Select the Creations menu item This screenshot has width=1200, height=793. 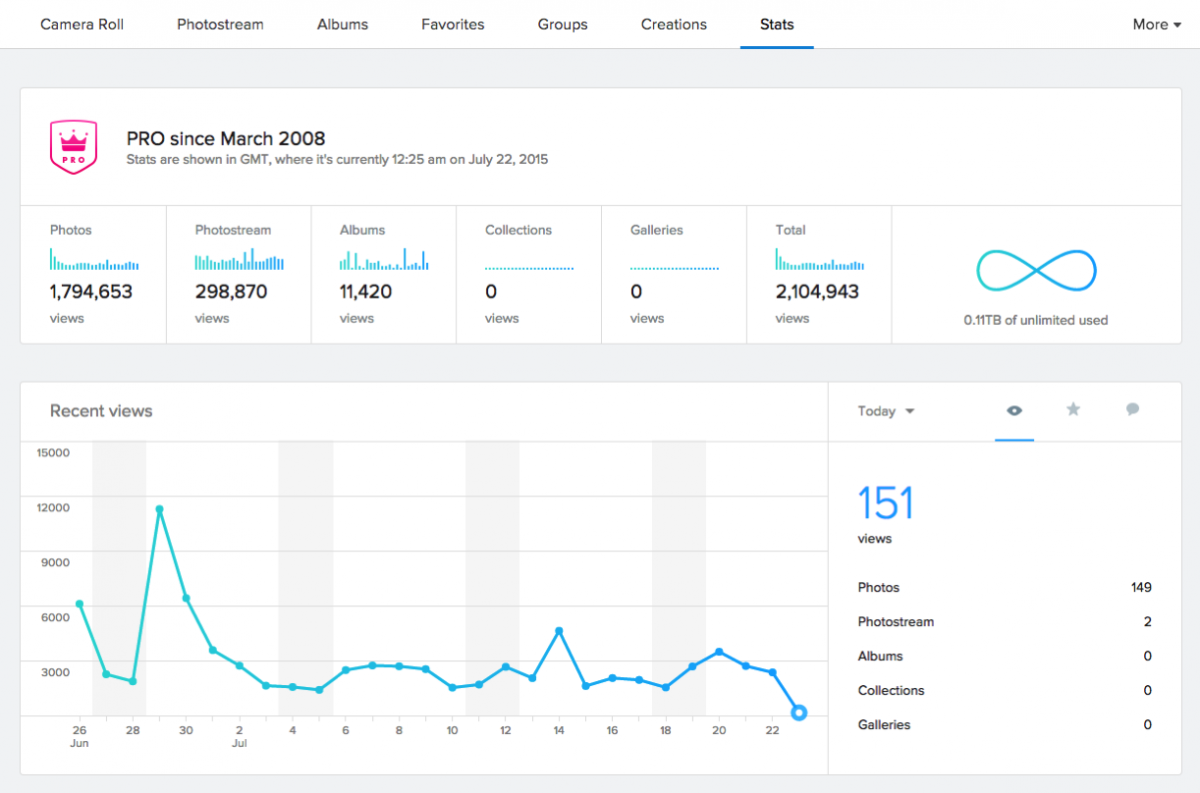pyautogui.click(x=673, y=24)
